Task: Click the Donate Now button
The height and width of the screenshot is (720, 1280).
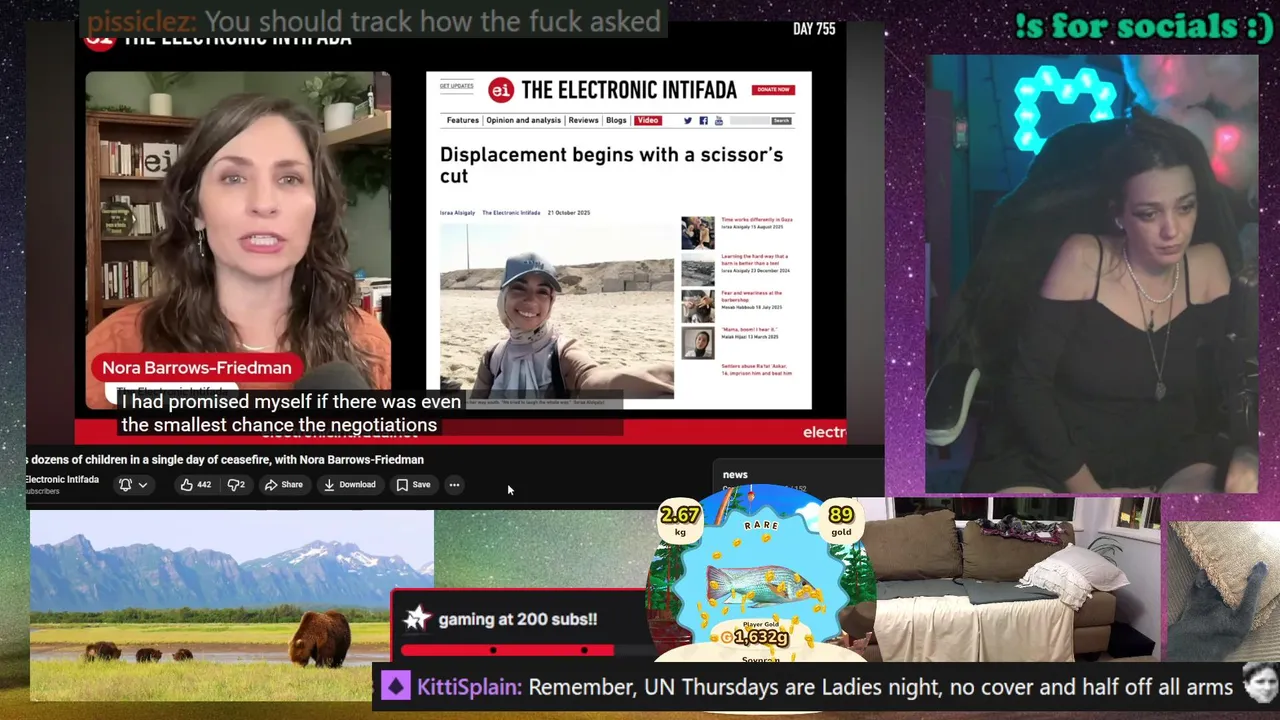Action: tap(773, 89)
